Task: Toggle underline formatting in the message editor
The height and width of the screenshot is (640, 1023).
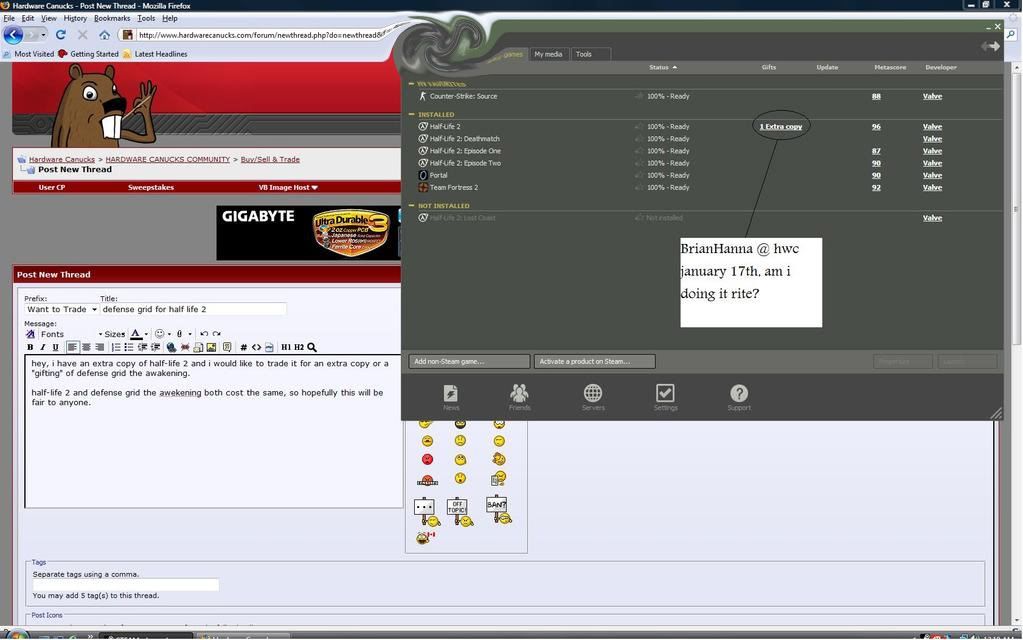Action: coord(55,347)
